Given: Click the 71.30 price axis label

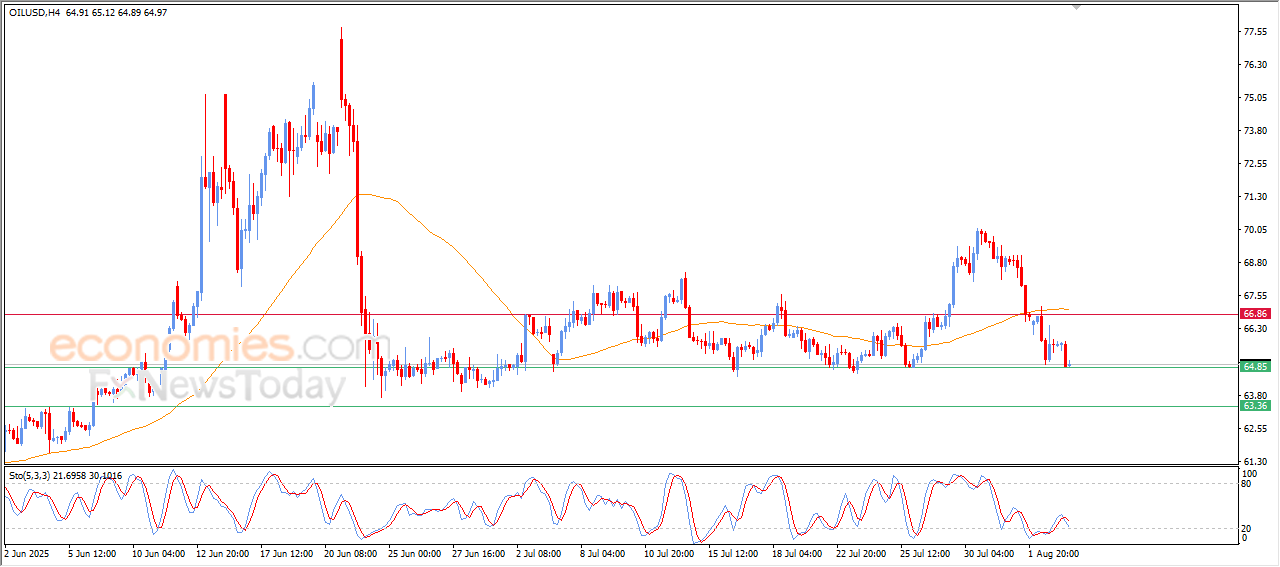Looking at the screenshot, I should pos(1255,197).
